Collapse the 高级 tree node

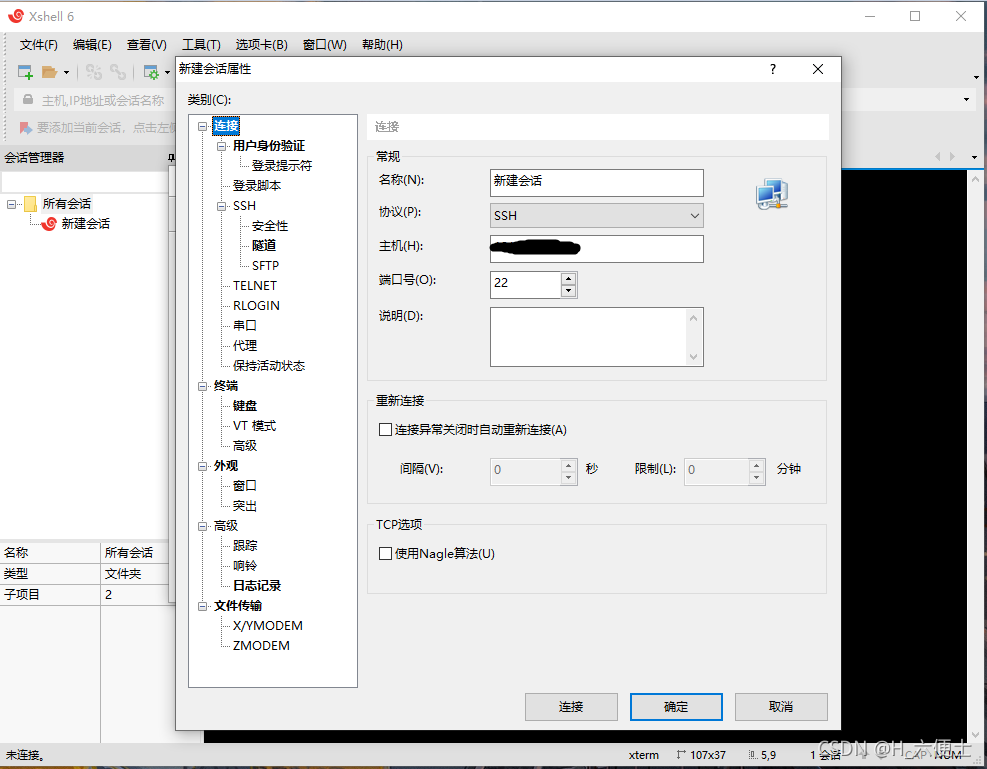tap(203, 526)
